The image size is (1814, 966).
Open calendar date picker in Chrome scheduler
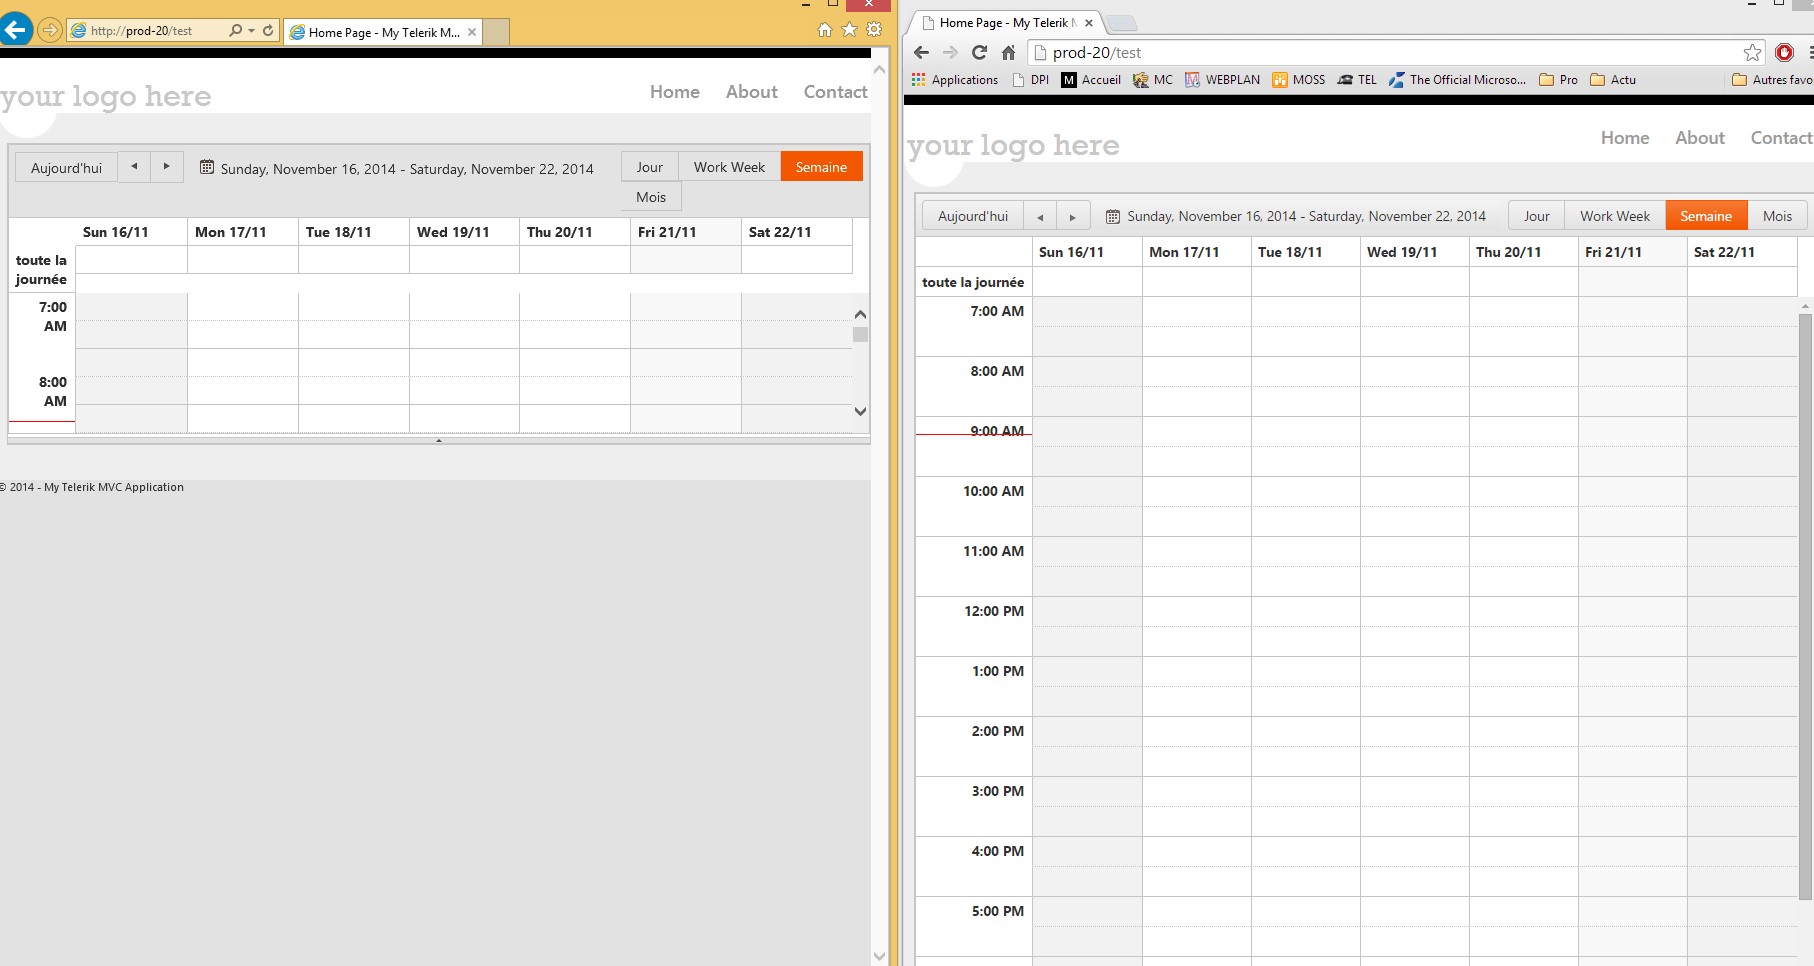[x=1113, y=216]
